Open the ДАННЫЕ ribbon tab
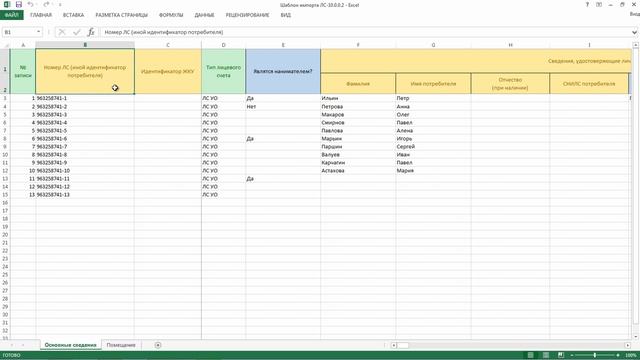This screenshot has width=640, height=360. click(204, 15)
